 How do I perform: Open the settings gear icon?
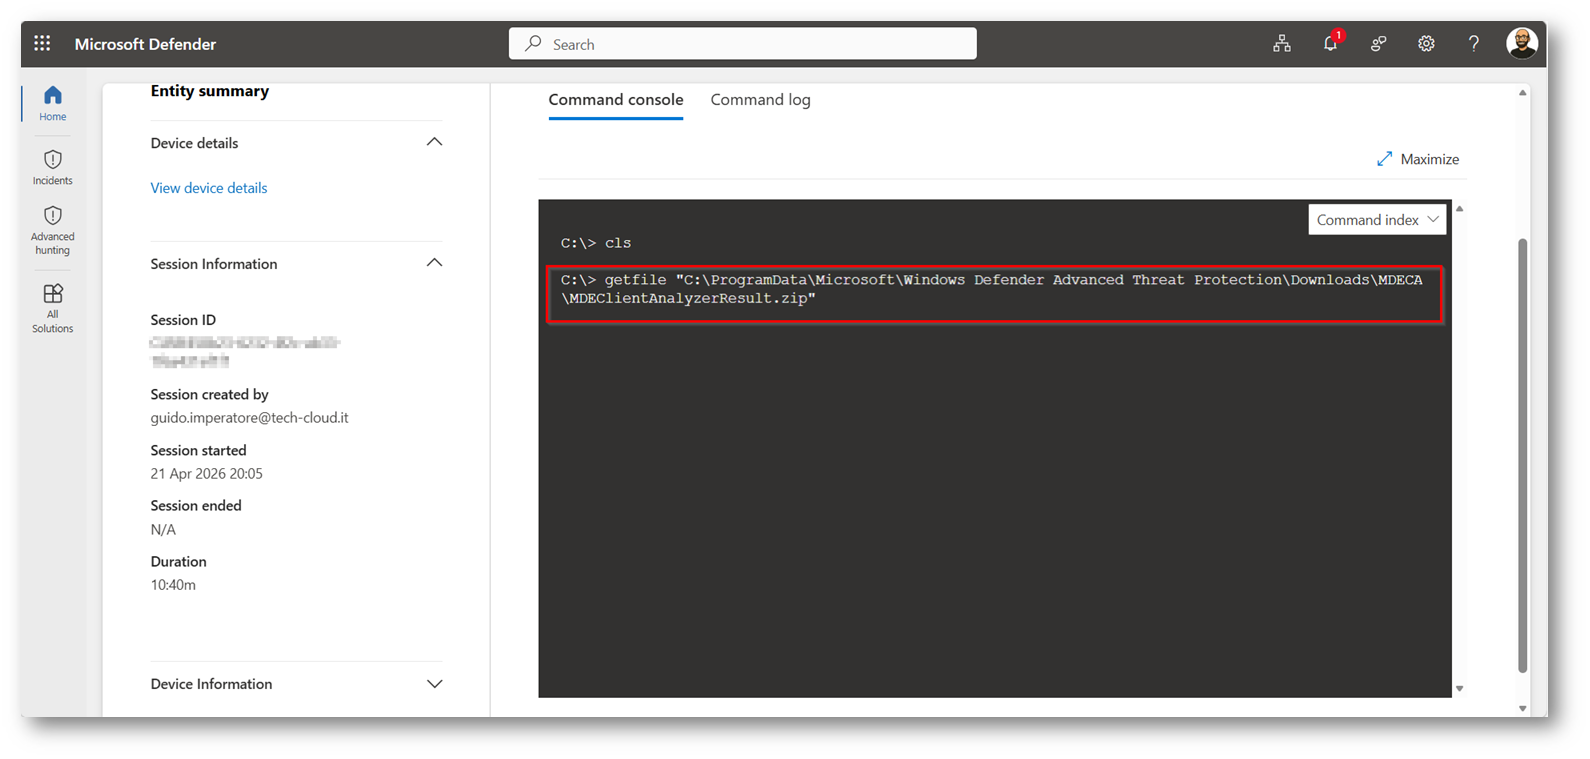point(1426,44)
